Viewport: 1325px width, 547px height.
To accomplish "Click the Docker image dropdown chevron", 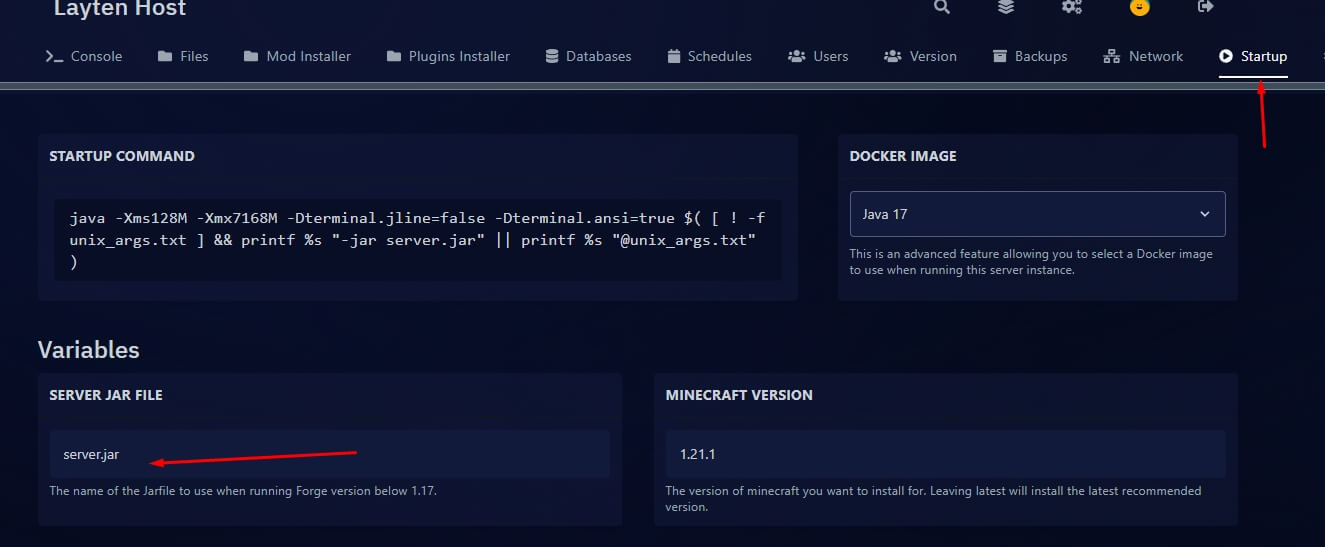I will 1205,214.
